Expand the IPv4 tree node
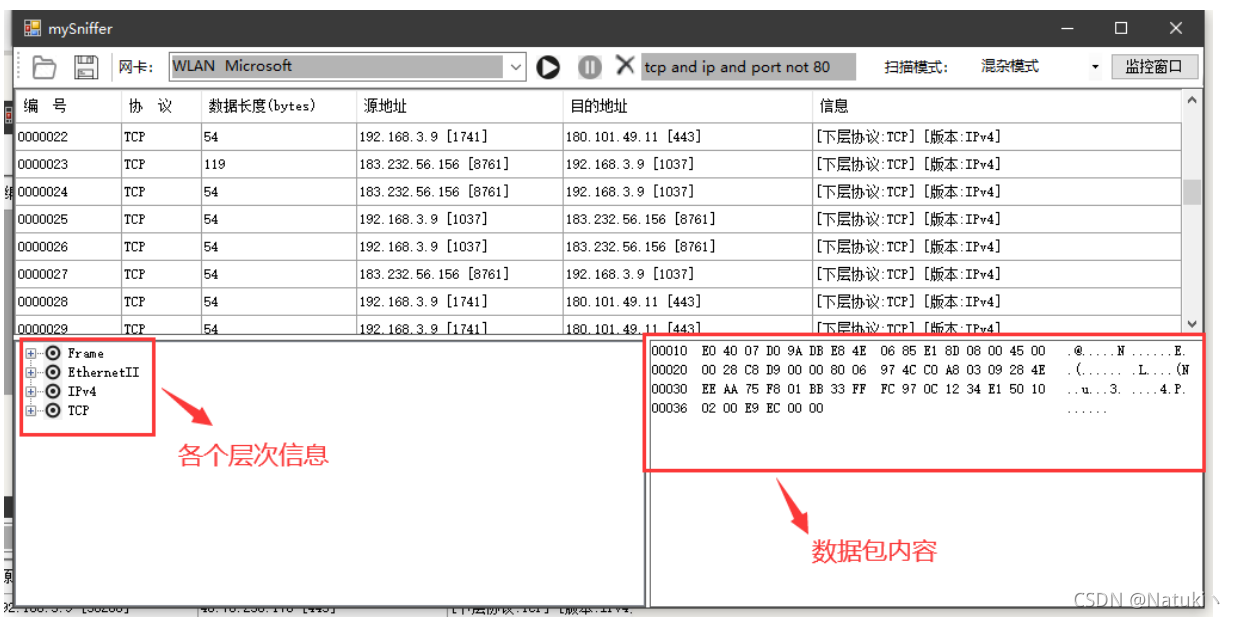This screenshot has height=618, width=1235. coord(31,391)
